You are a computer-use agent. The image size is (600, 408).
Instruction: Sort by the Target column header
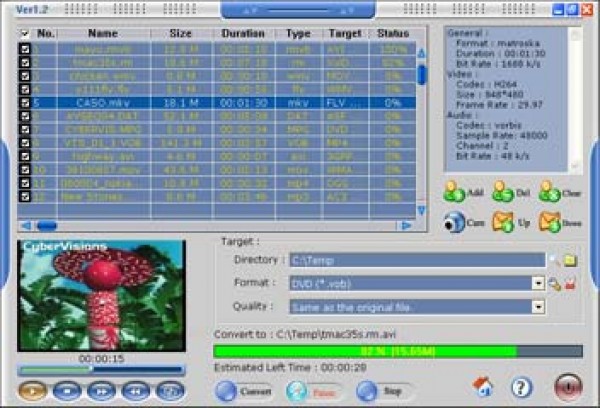[345, 34]
